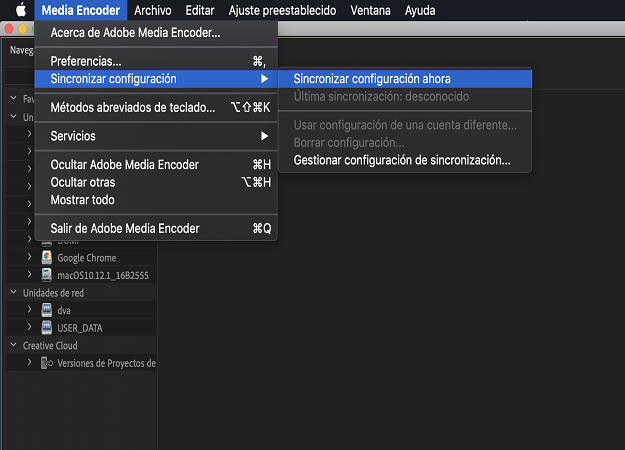This screenshot has height=450, width=625.
Task: Expand the macOS10.12.1_16B2555 volume
Action: [x=30, y=275]
